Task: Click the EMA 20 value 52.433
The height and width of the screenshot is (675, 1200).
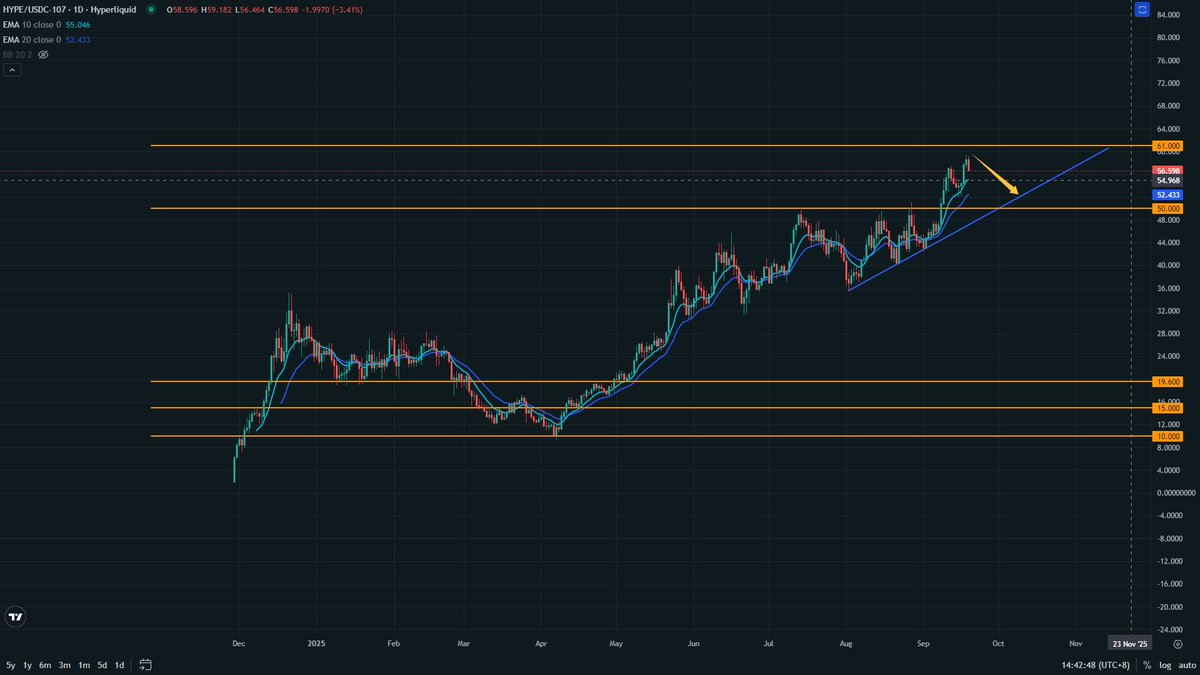Action: [76, 39]
